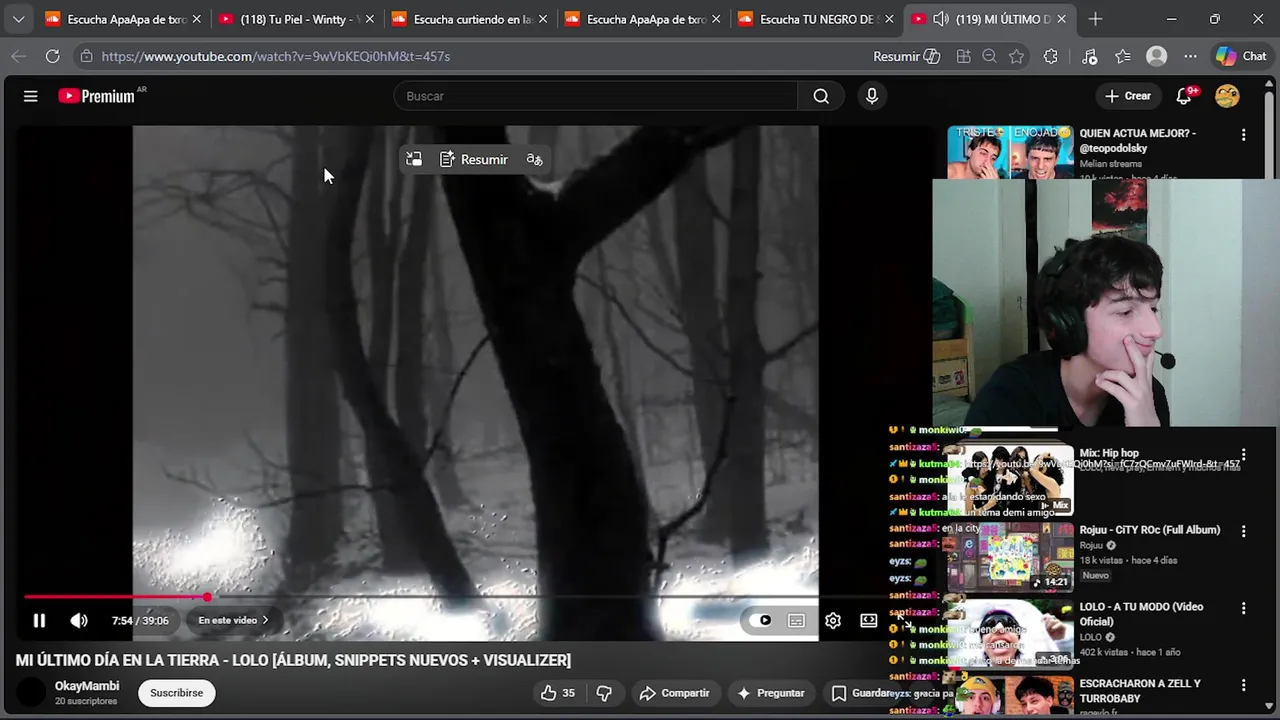Click the browser back arrow

coord(18,57)
